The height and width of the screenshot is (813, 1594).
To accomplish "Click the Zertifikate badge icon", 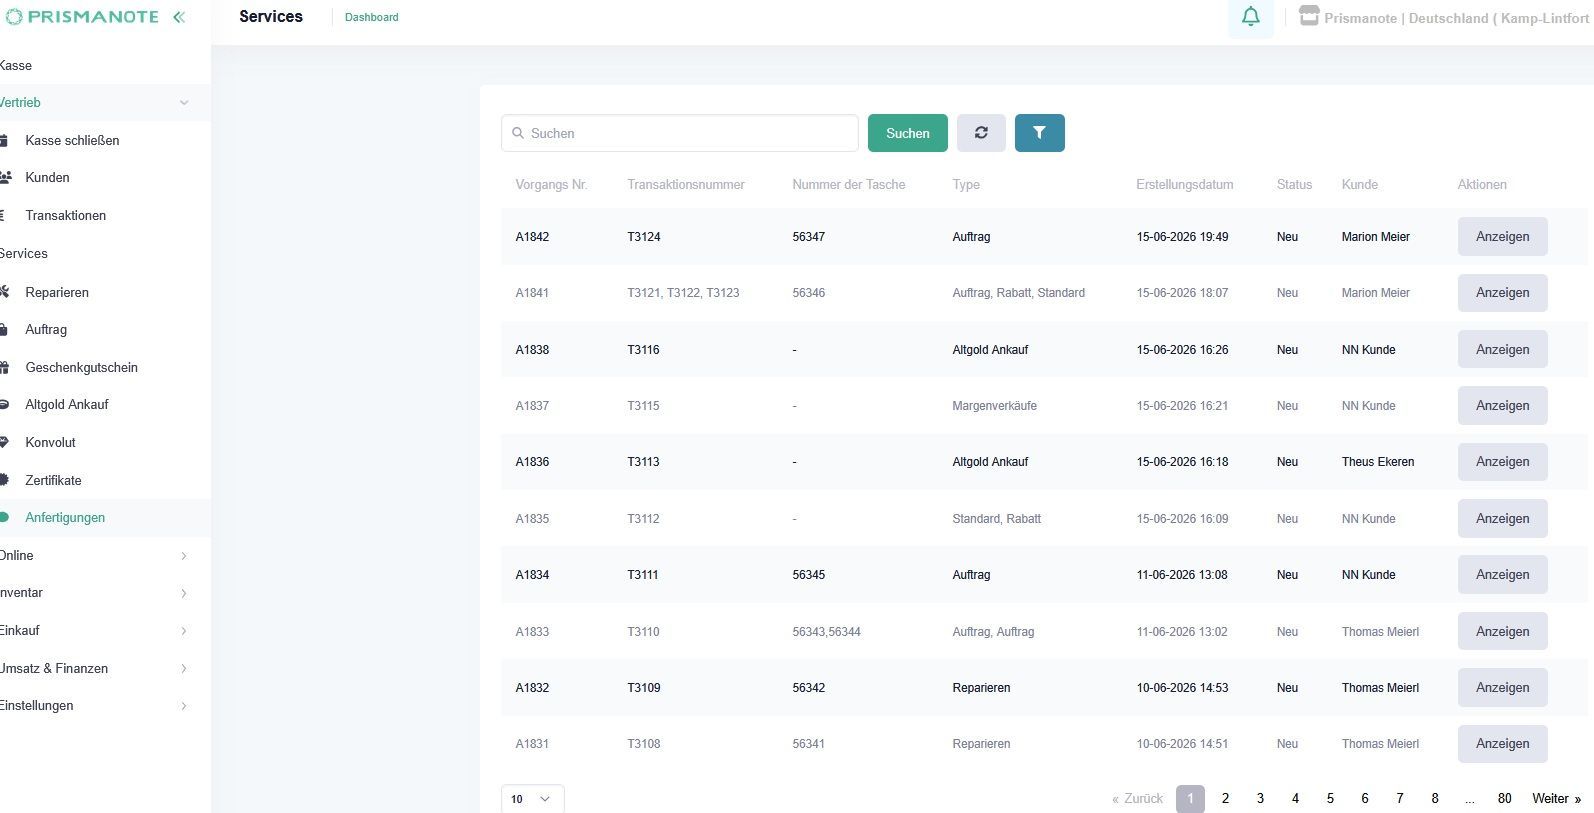I will tap(5, 480).
